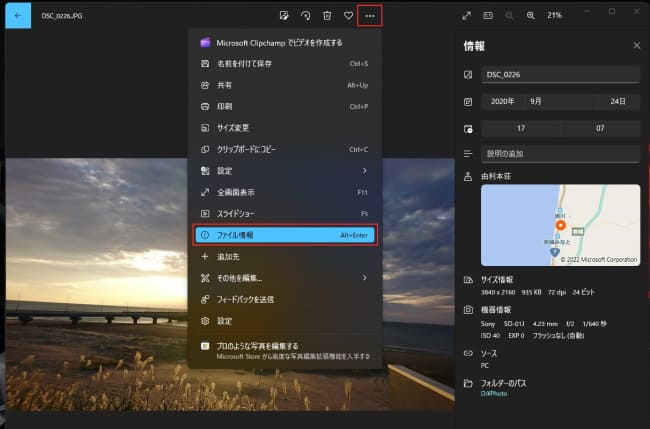Viewport: 650px width, 429px height.
Task: Close the 情報 info panel
Action: click(637, 46)
